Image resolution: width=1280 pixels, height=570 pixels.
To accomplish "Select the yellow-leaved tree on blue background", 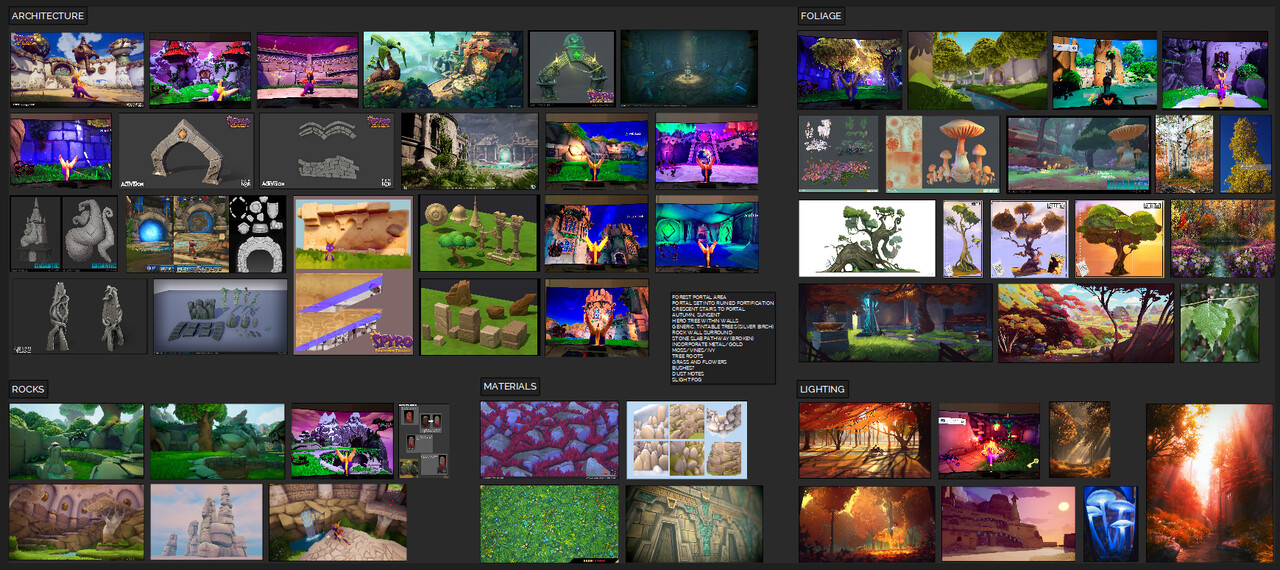I will pyautogui.click(x=1245, y=153).
